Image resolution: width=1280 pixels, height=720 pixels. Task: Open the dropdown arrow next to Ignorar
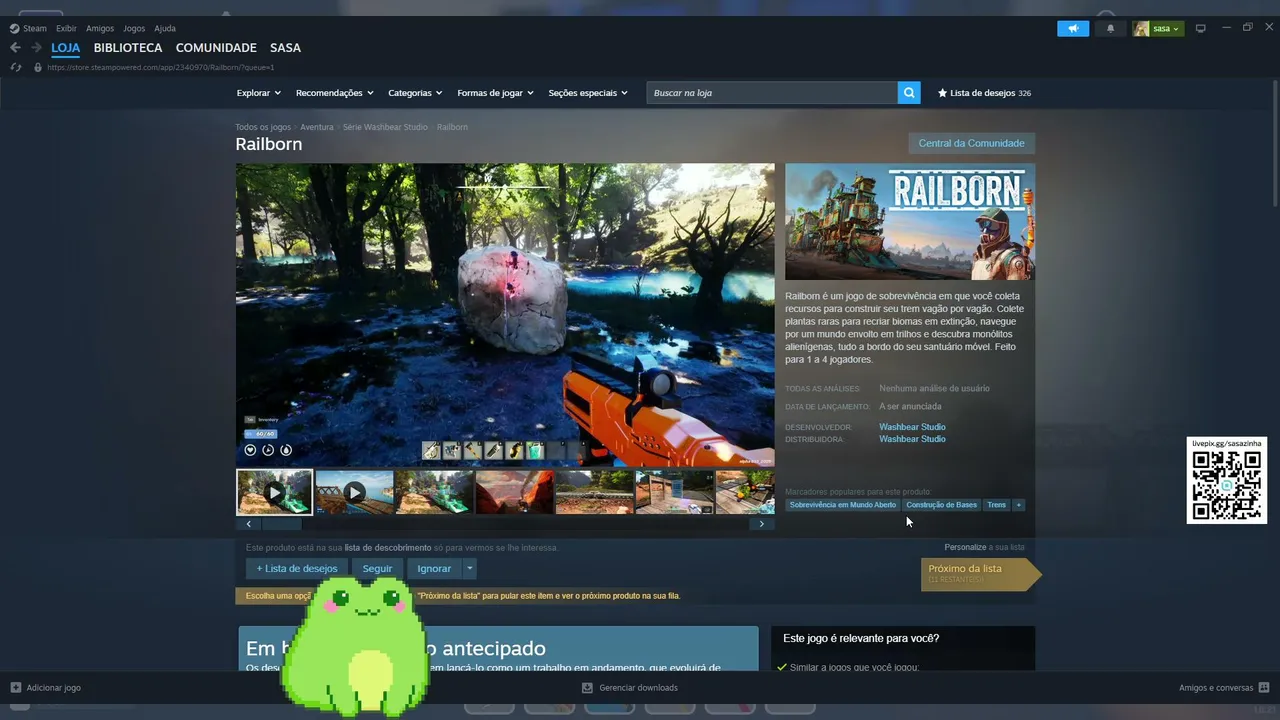coord(469,568)
